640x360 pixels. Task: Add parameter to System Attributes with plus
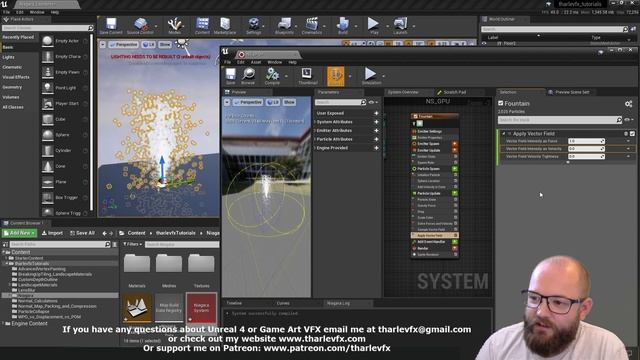coord(376,122)
